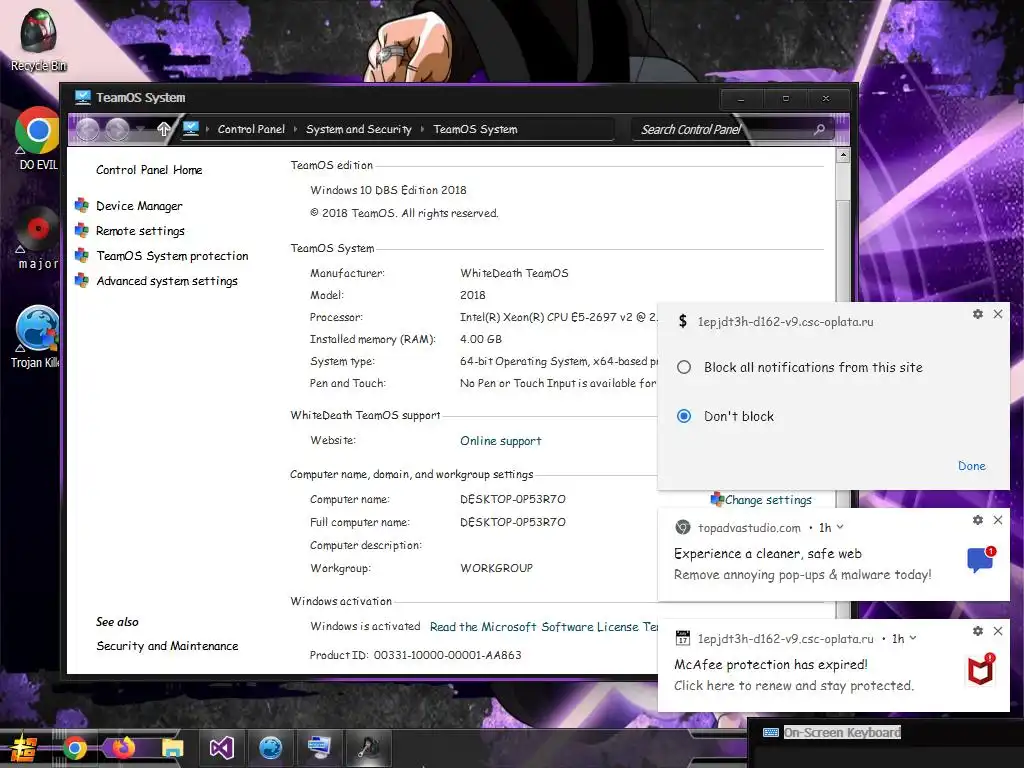Read the Microsoft Software License Terms link

tap(543, 627)
